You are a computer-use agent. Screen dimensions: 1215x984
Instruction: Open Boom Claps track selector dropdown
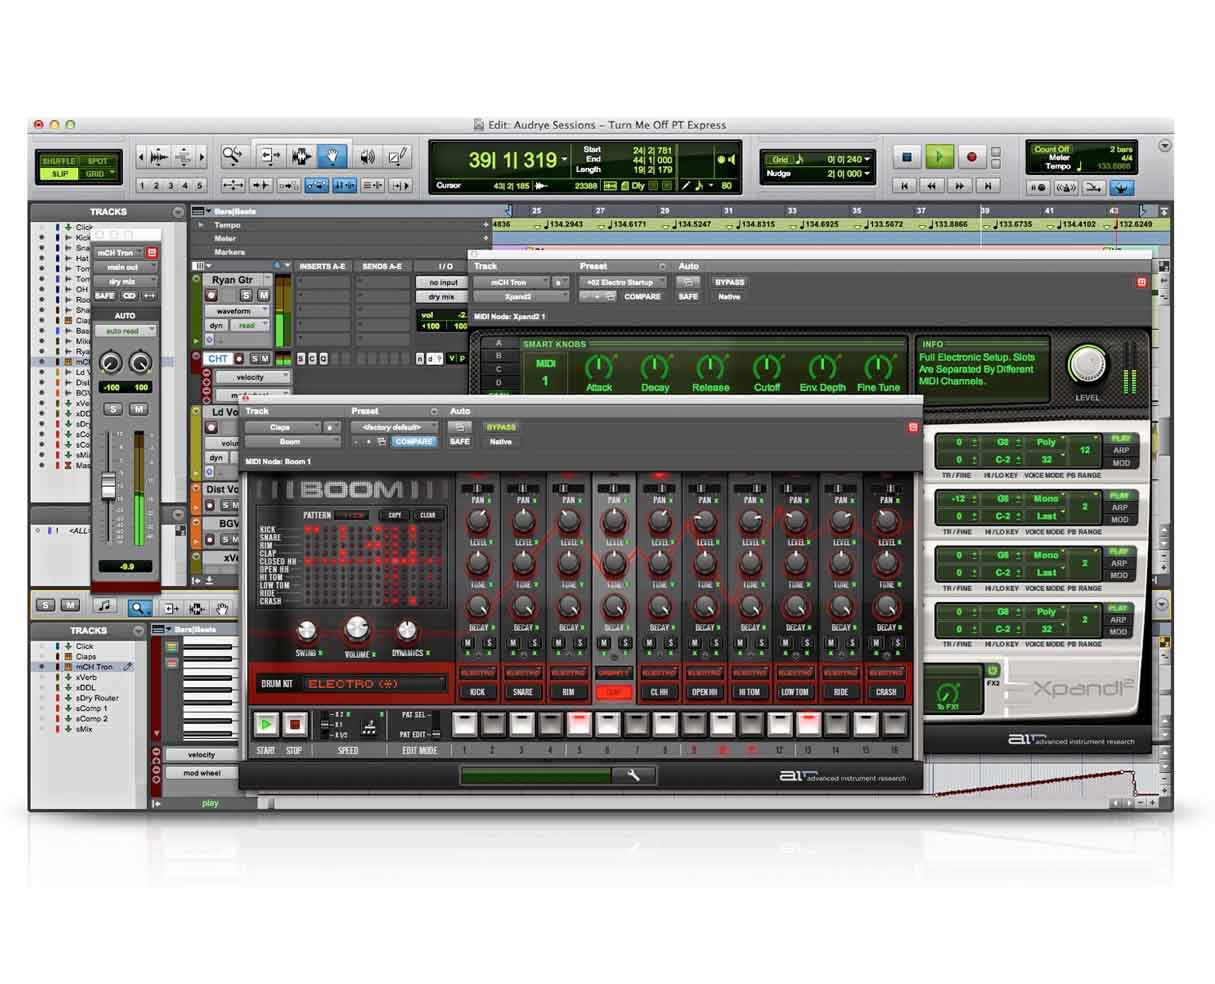[282, 427]
